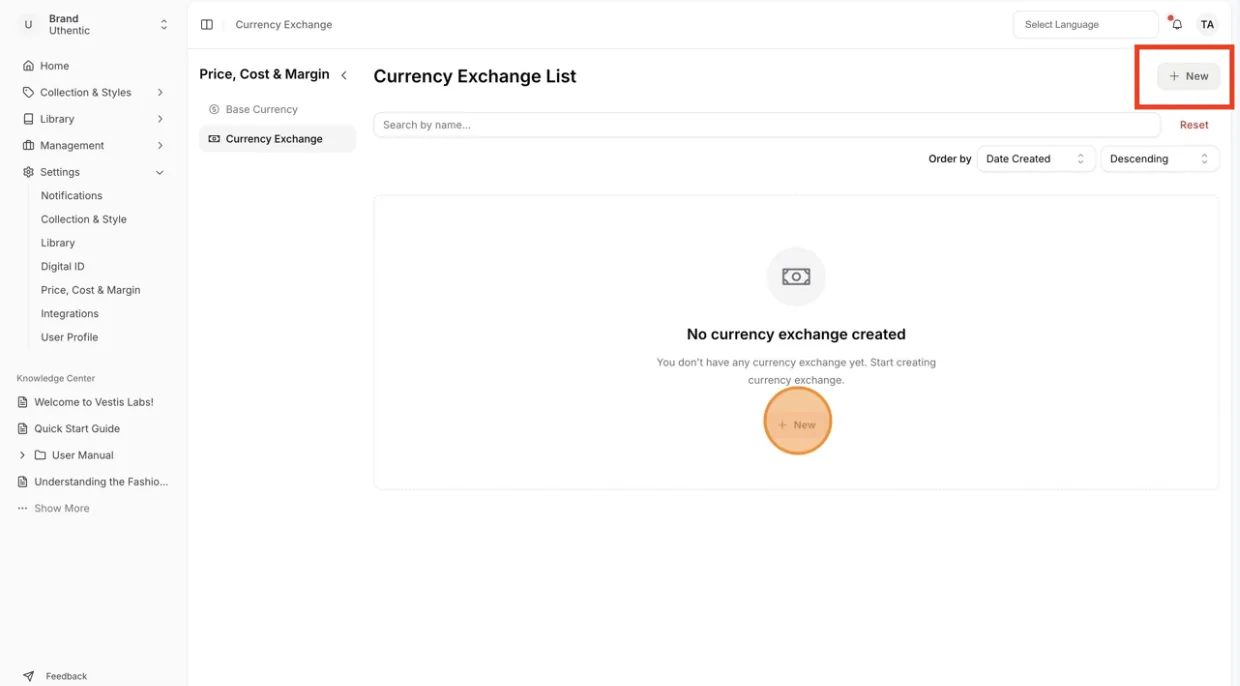Screen dimensions: 1240x686
Task: Click the U brand logo badge
Action: click(28, 25)
